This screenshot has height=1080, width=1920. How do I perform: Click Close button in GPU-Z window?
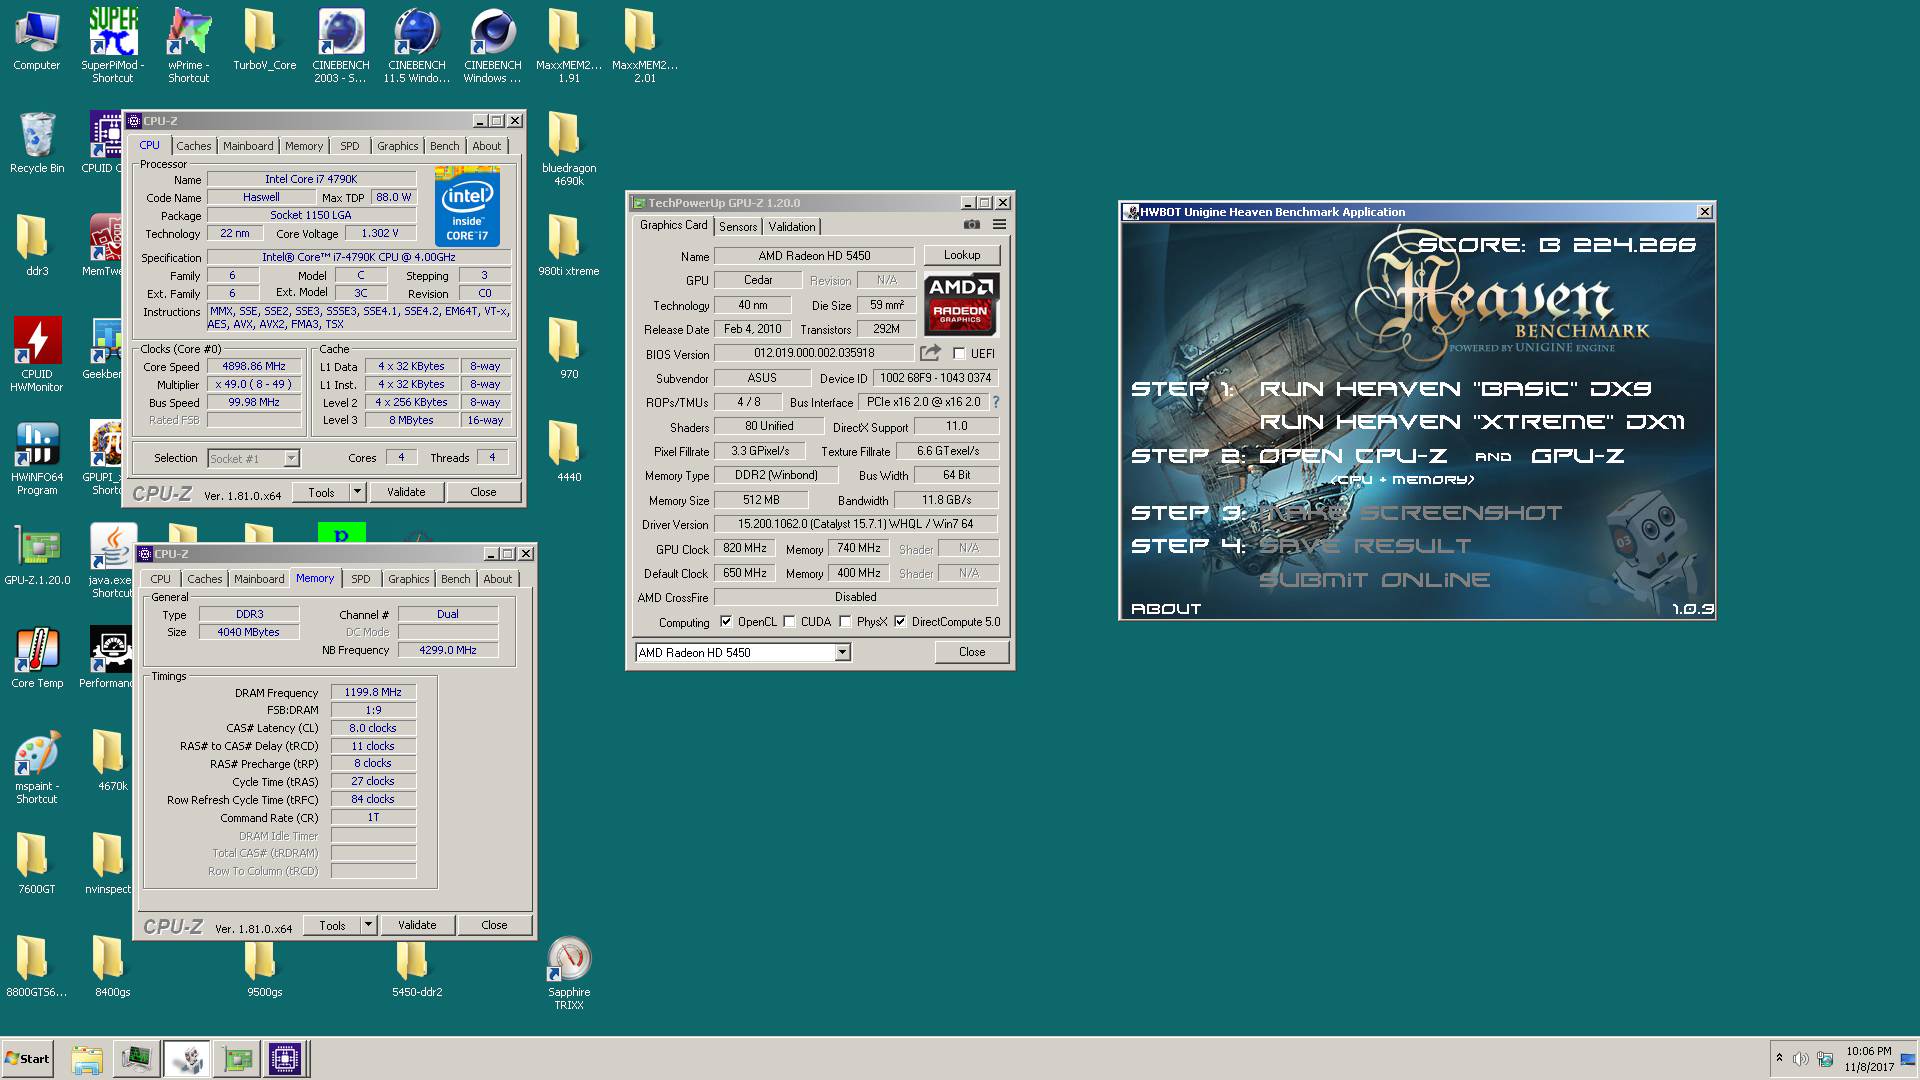pos(972,652)
